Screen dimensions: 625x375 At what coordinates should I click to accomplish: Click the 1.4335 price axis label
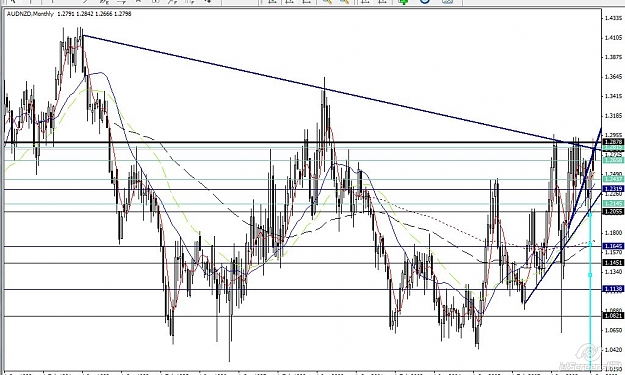(613, 18)
